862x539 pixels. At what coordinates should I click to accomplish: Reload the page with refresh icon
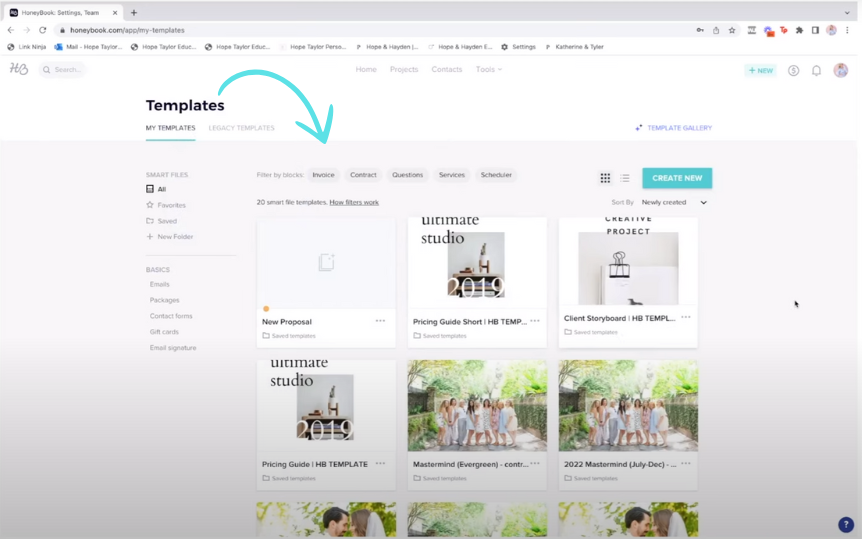tap(42, 30)
